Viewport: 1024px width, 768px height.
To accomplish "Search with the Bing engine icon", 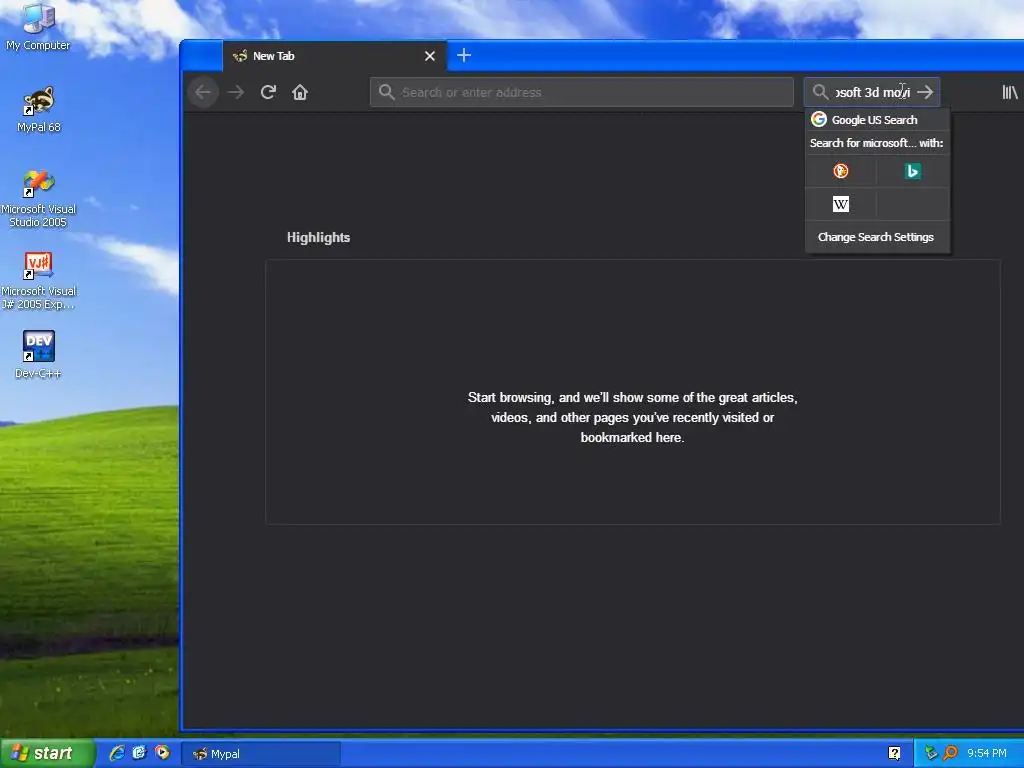I will coord(912,171).
